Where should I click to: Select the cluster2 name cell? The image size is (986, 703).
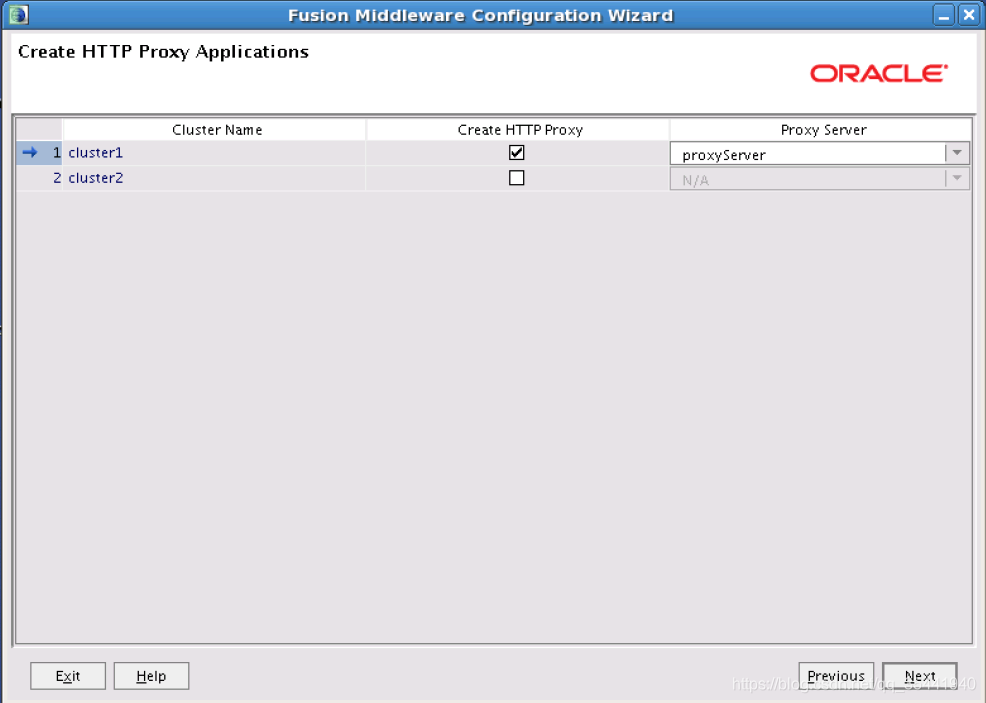pyautogui.click(x=214, y=178)
